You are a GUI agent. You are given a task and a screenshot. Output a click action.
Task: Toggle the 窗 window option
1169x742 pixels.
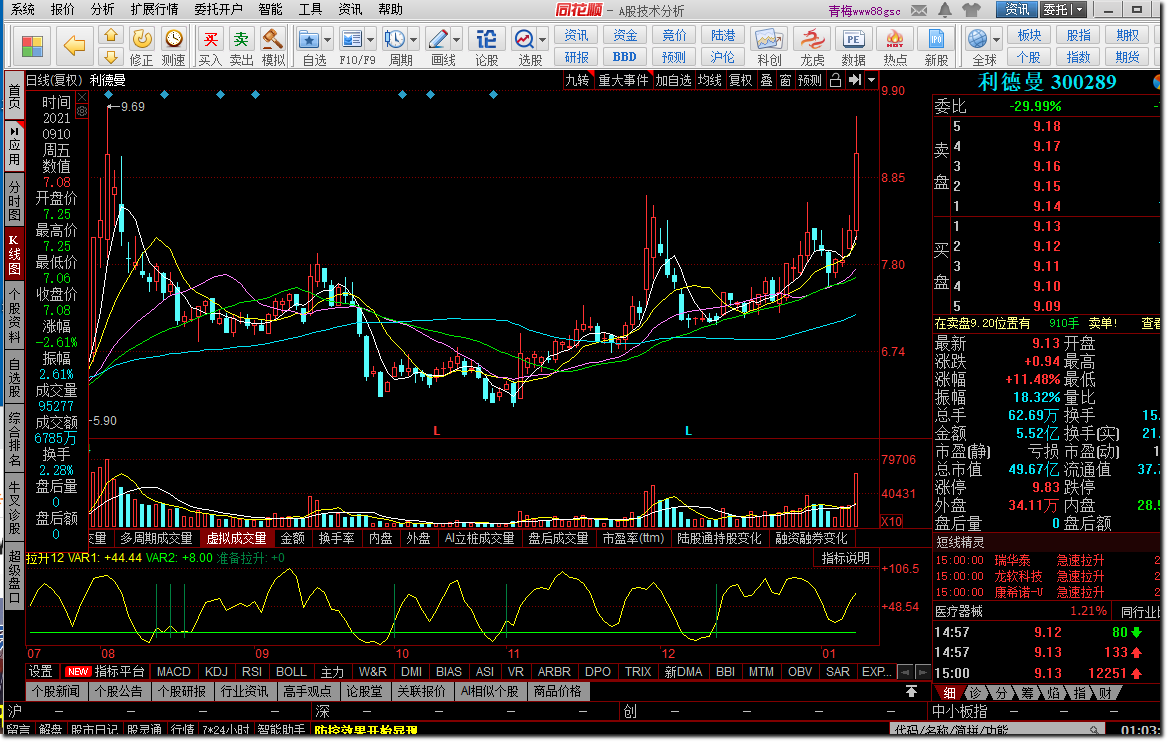(x=785, y=80)
